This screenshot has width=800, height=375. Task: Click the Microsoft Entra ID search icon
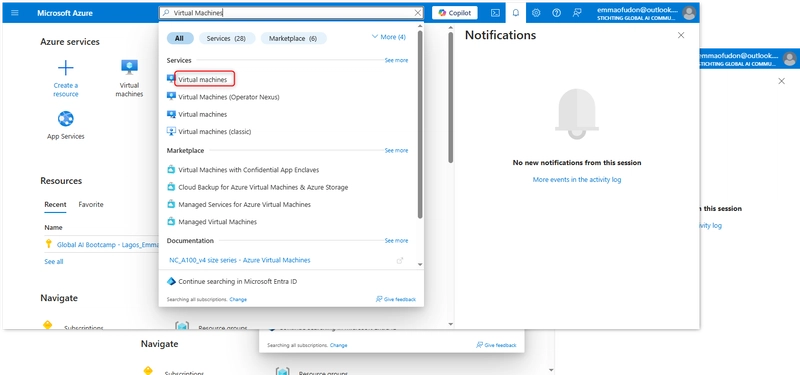click(x=171, y=281)
